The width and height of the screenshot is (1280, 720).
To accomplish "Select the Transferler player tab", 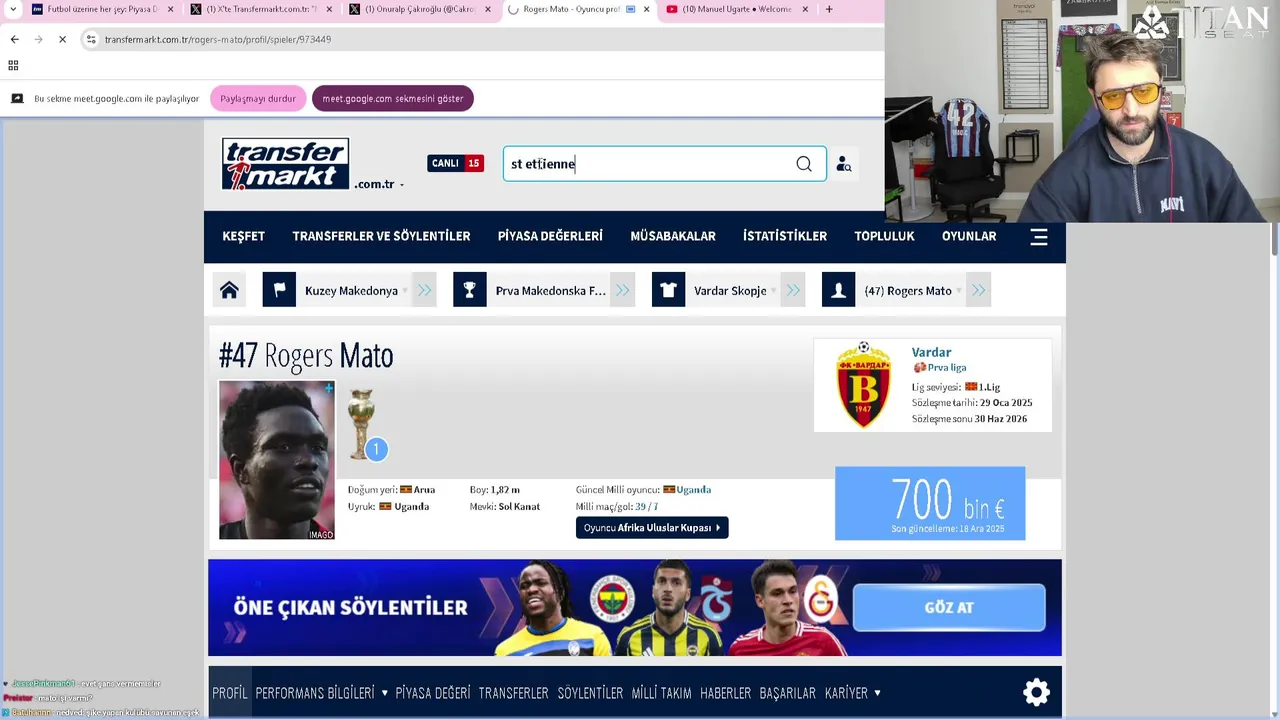I will point(513,692).
